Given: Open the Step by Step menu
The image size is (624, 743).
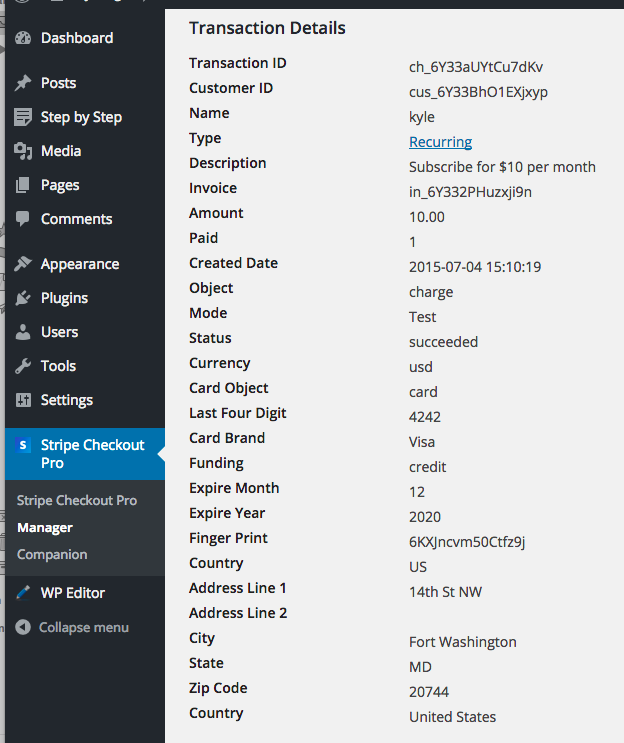Looking at the screenshot, I should click(x=80, y=117).
